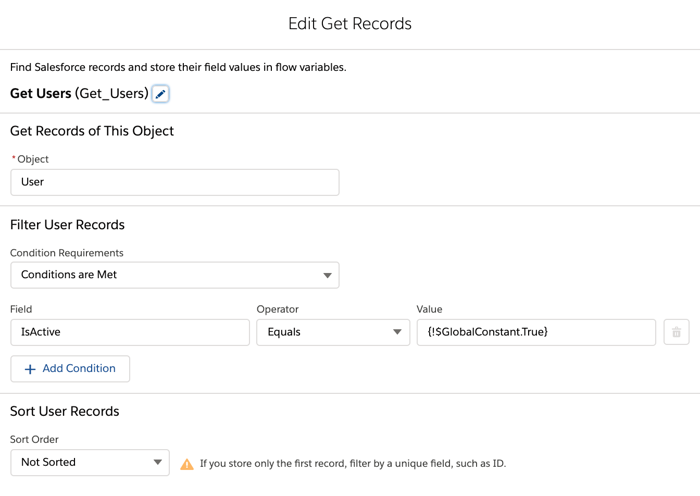Click the required Object field label

[30, 159]
